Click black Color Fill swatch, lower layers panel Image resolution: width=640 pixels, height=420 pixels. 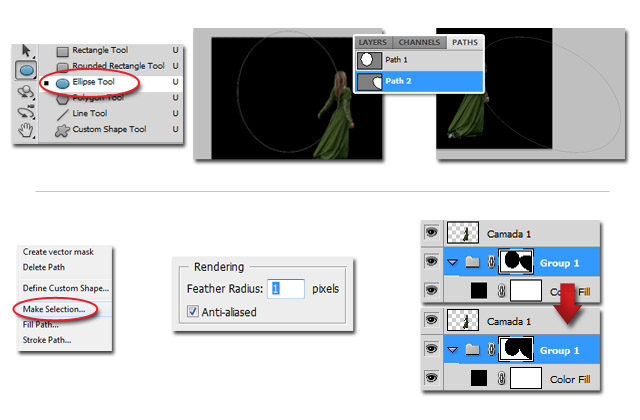pos(479,378)
